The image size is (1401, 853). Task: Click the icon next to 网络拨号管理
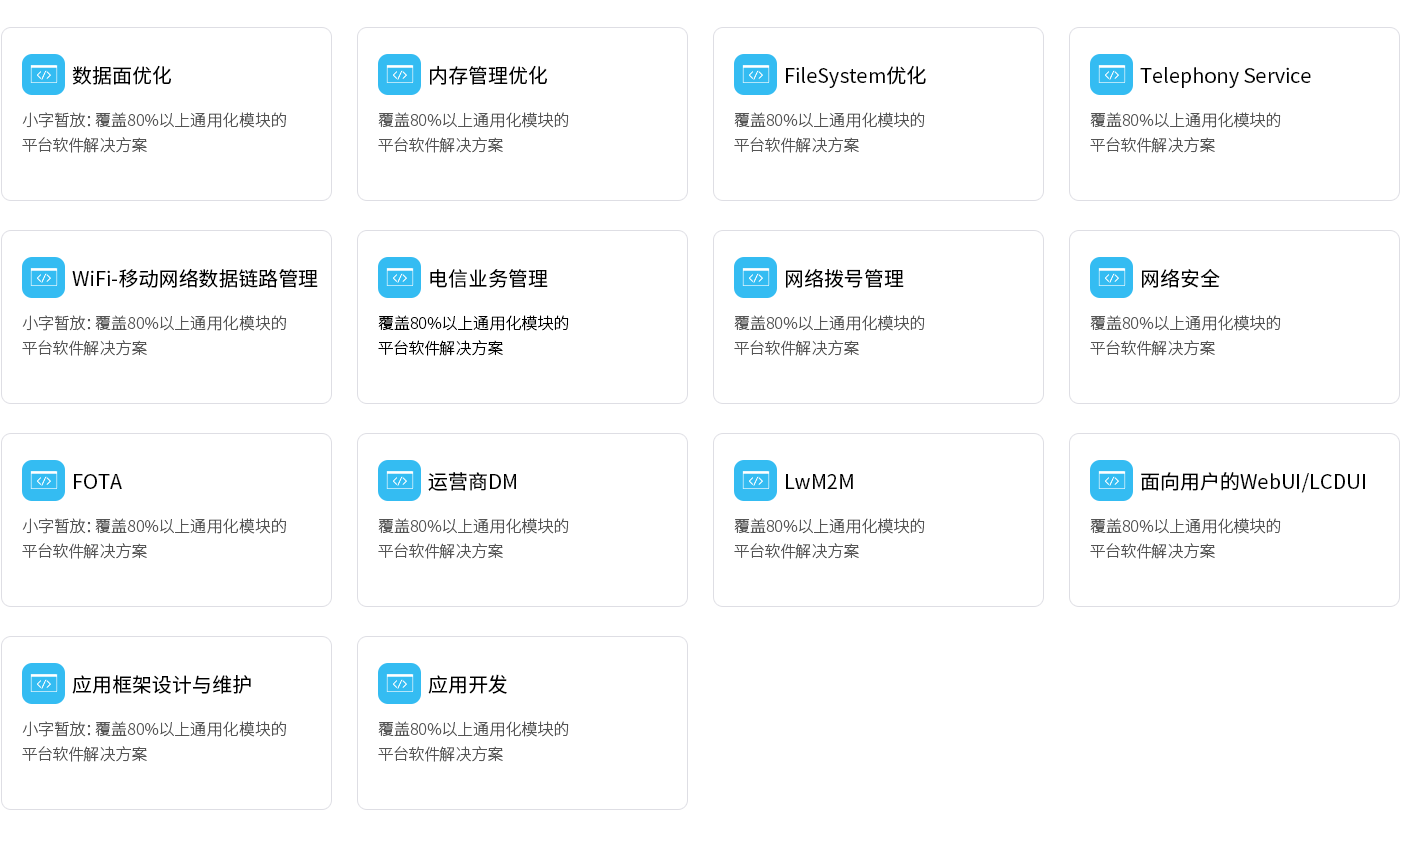[x=755, y=278]
